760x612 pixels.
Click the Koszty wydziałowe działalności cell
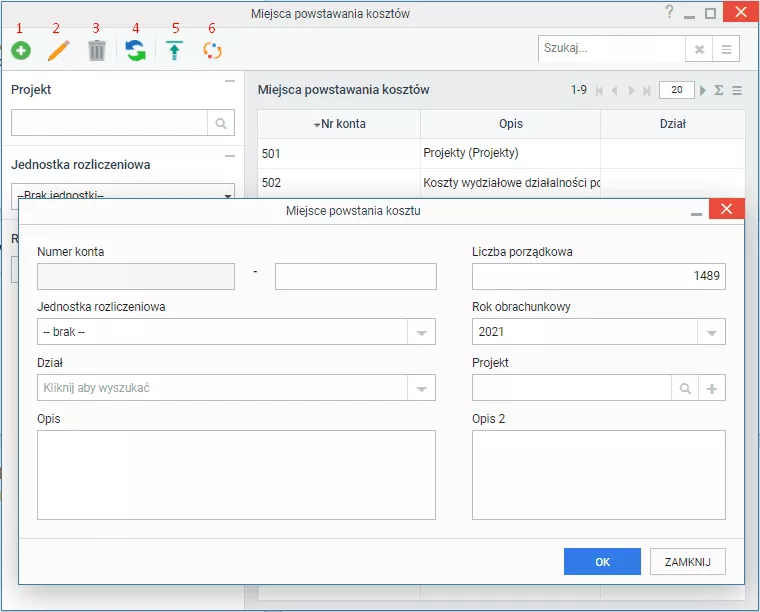(x=510, y=183)
